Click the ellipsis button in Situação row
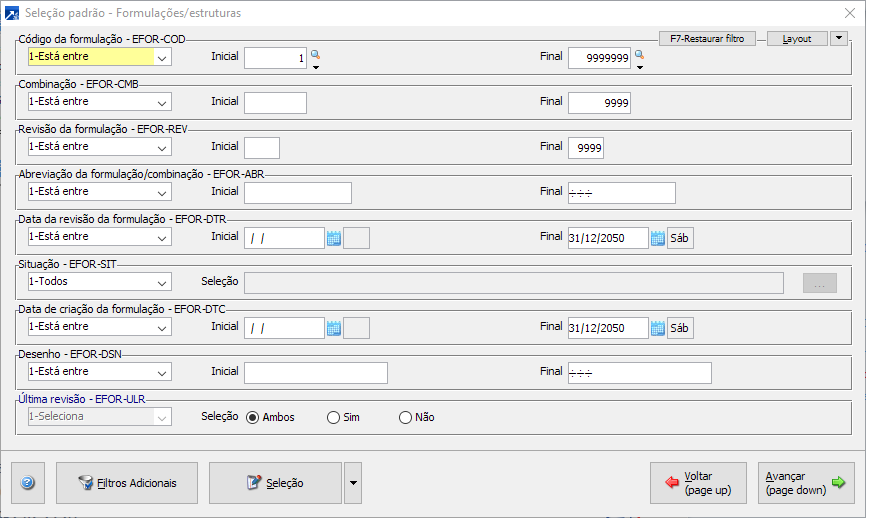870x520 pixels. (820, 284)
